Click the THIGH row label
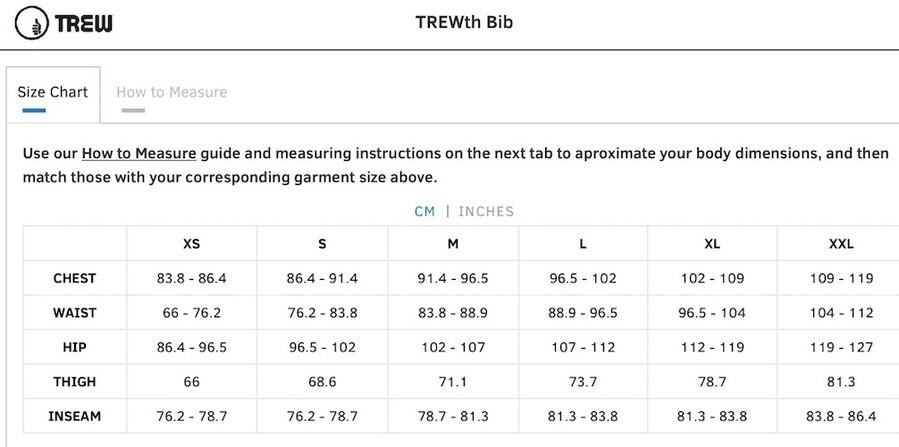This screenshot has width=899, height=447. 75,382
